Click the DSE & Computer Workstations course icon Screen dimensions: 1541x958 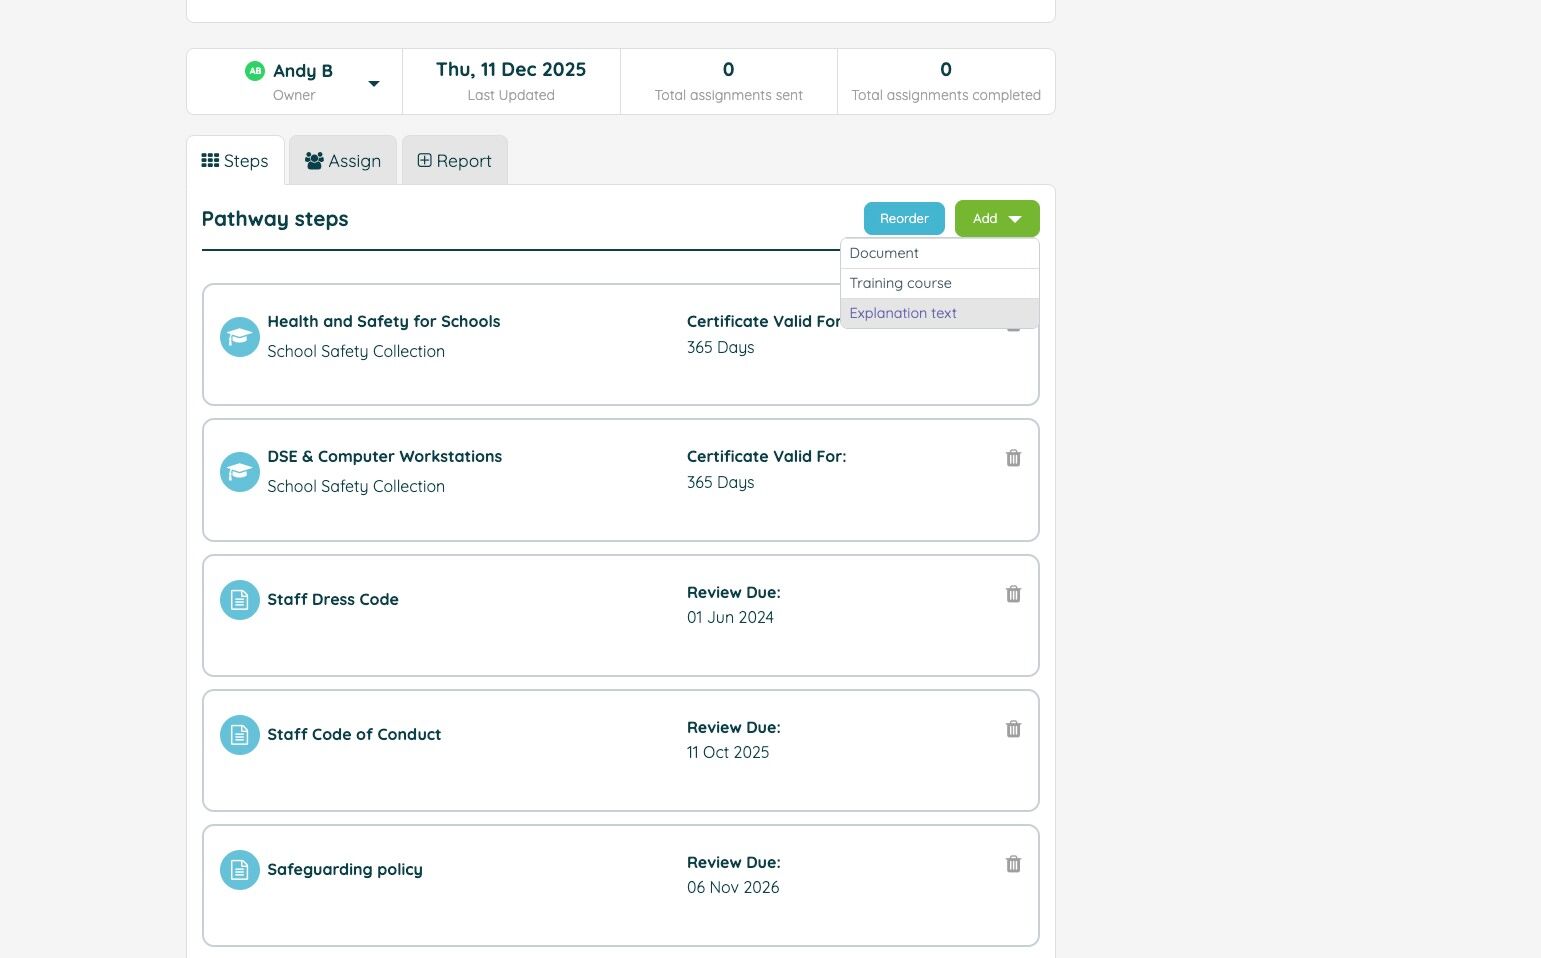tap(240, 472)
